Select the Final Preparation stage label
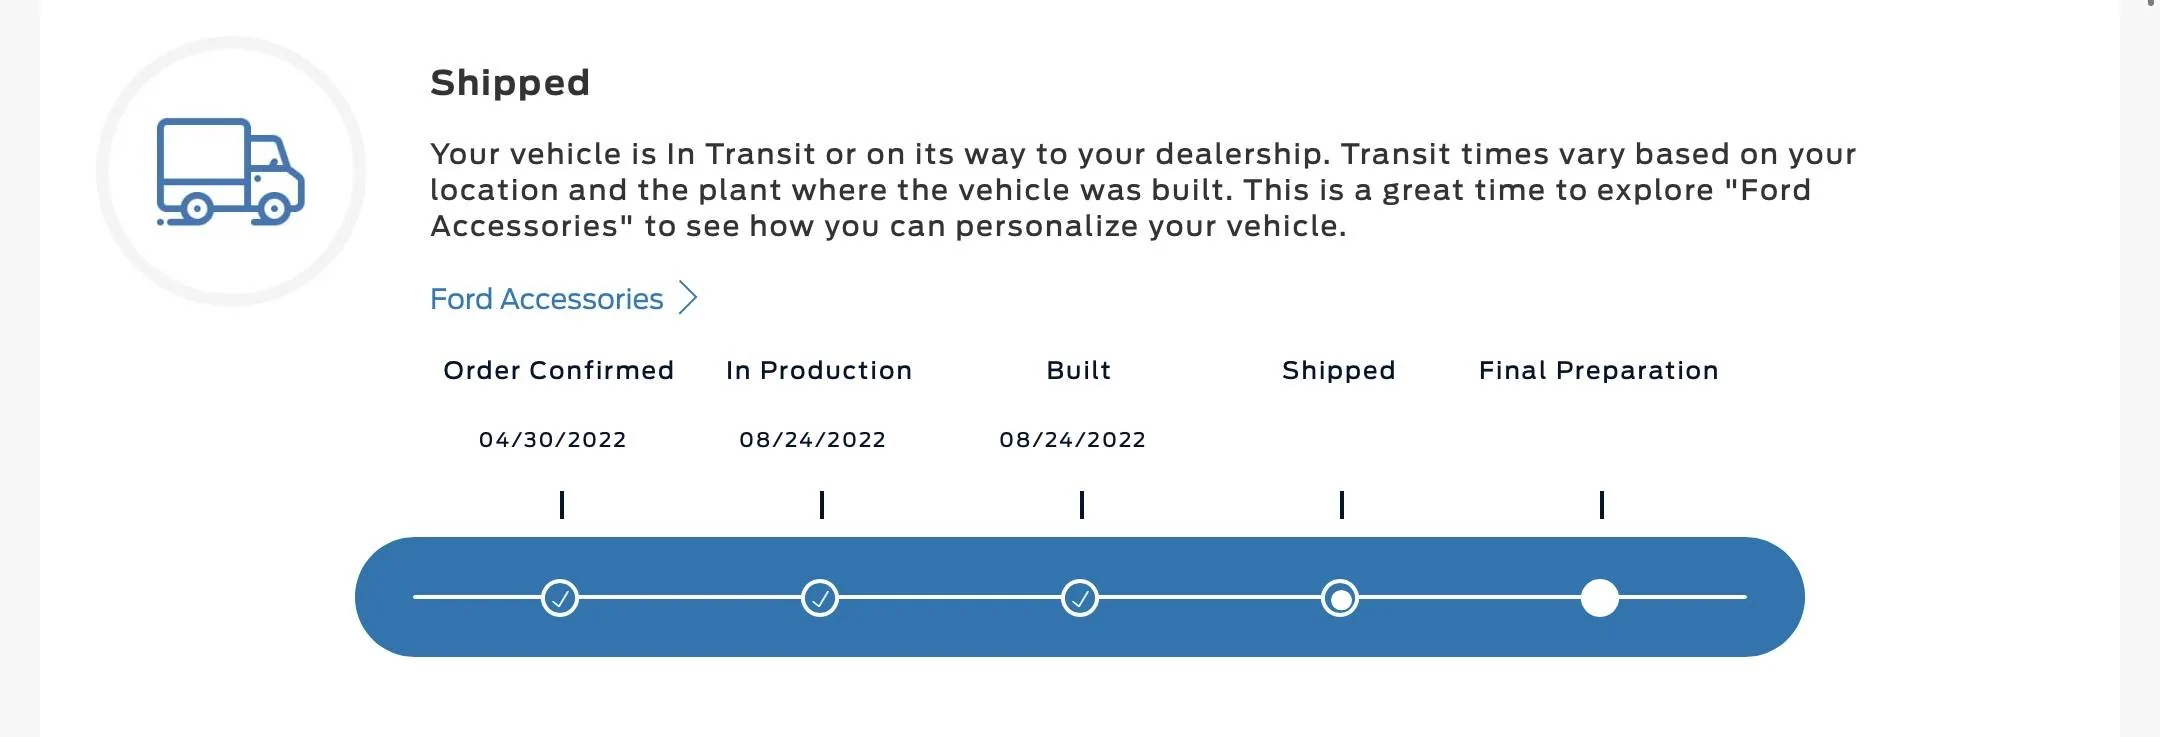 coord(1598,370)
